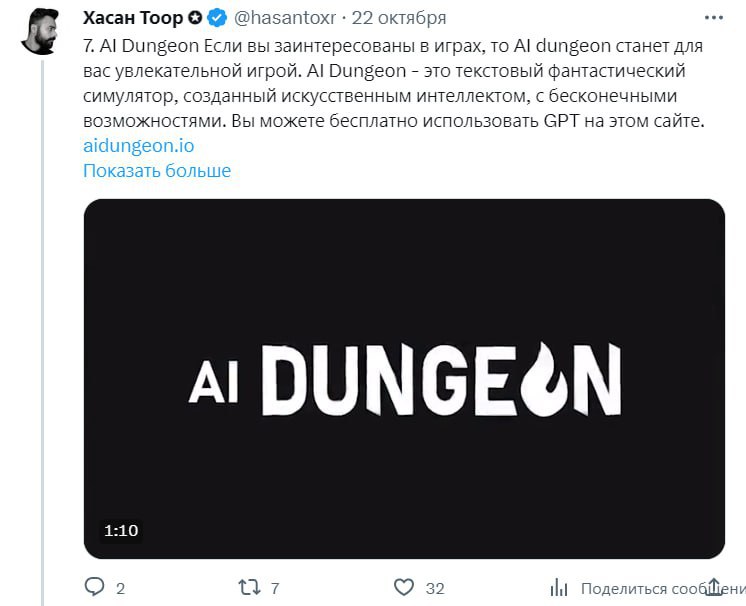The image size is (746, 606).
Task: Click the dark badge icon beside Хасан Тоор
Action: pos(195,18)
